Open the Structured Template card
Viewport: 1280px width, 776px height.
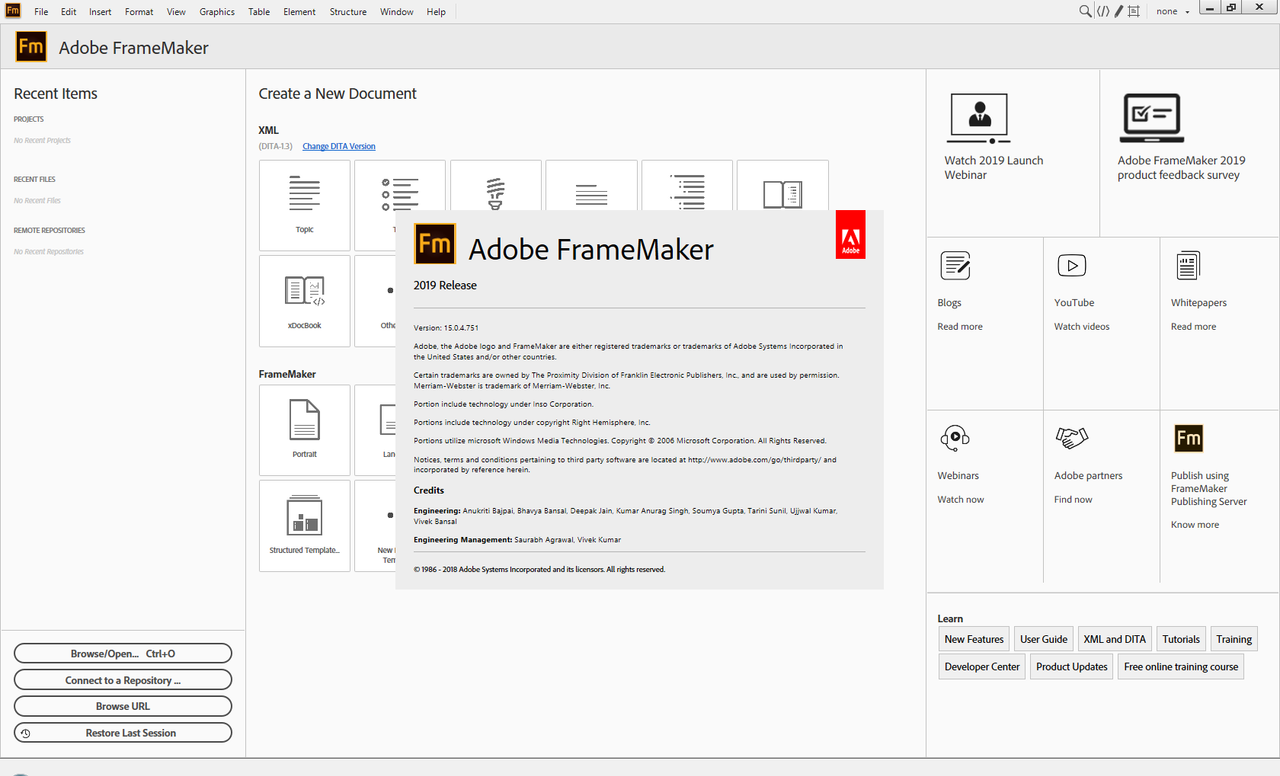click(304, 525)
